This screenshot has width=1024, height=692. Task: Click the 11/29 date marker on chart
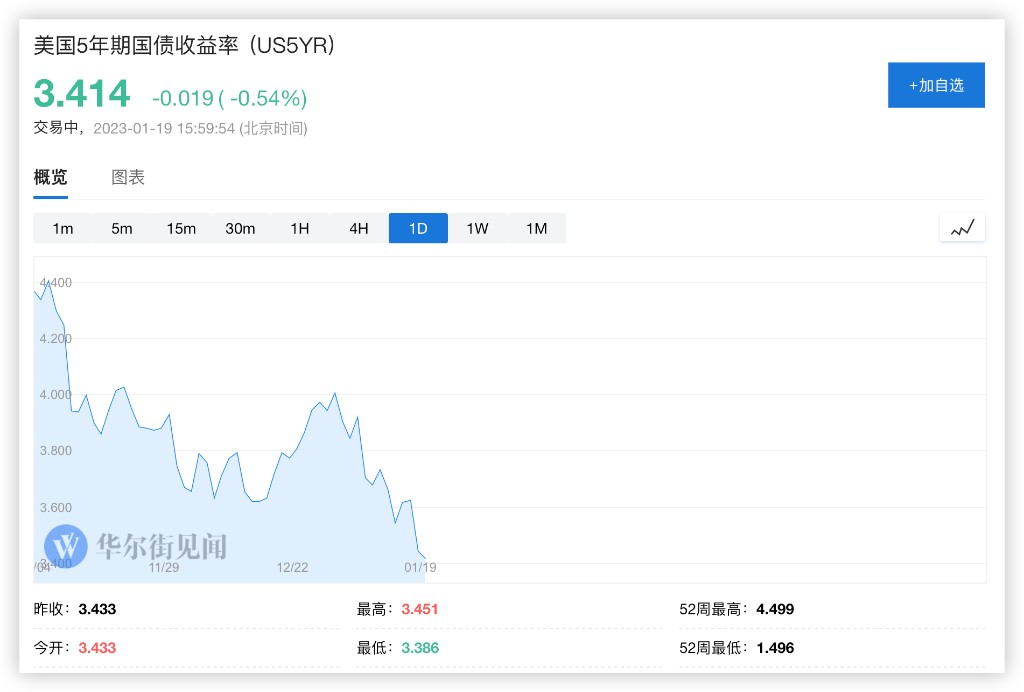[164, 568]
